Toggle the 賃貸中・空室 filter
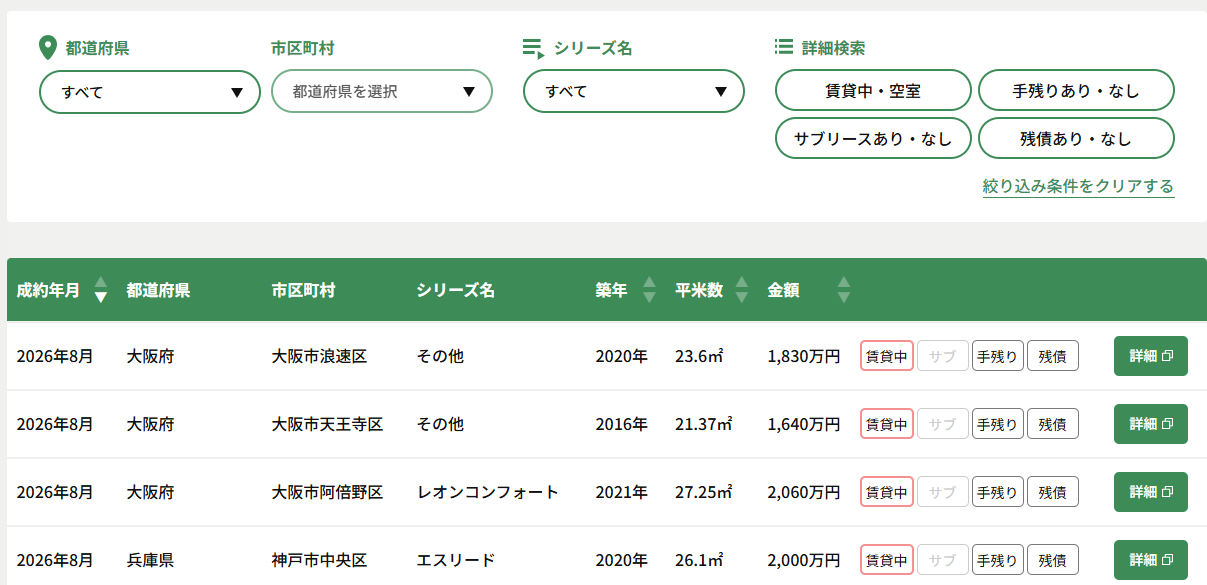The image size is (1207, 585). [x=873, y=90]
